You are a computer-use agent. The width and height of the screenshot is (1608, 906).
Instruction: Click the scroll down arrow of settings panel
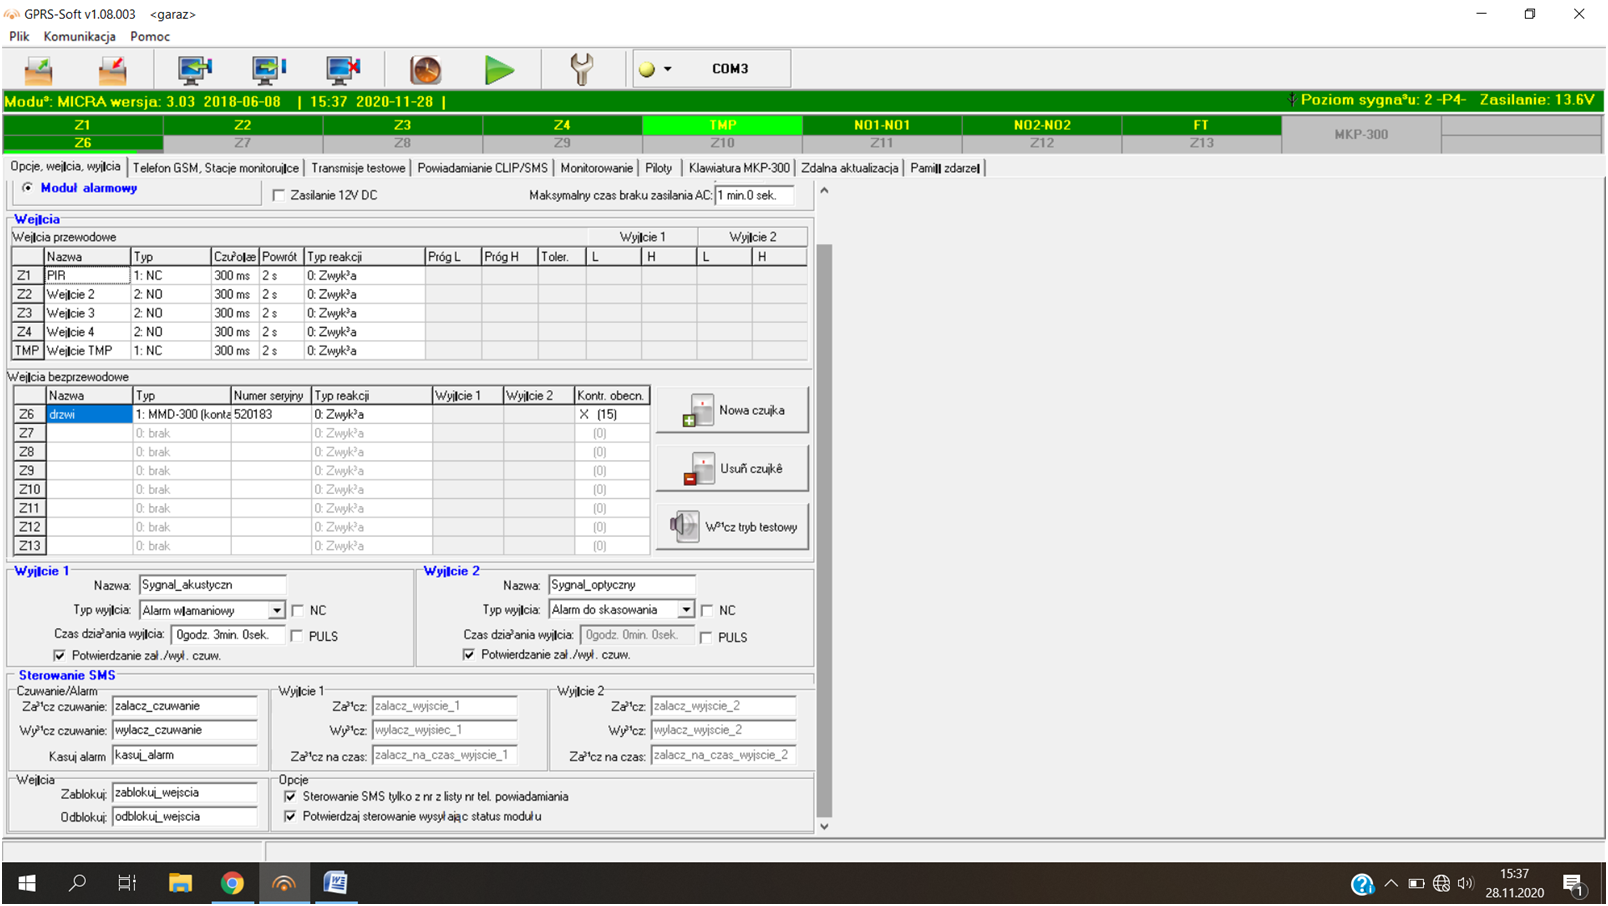coord(824,827)
